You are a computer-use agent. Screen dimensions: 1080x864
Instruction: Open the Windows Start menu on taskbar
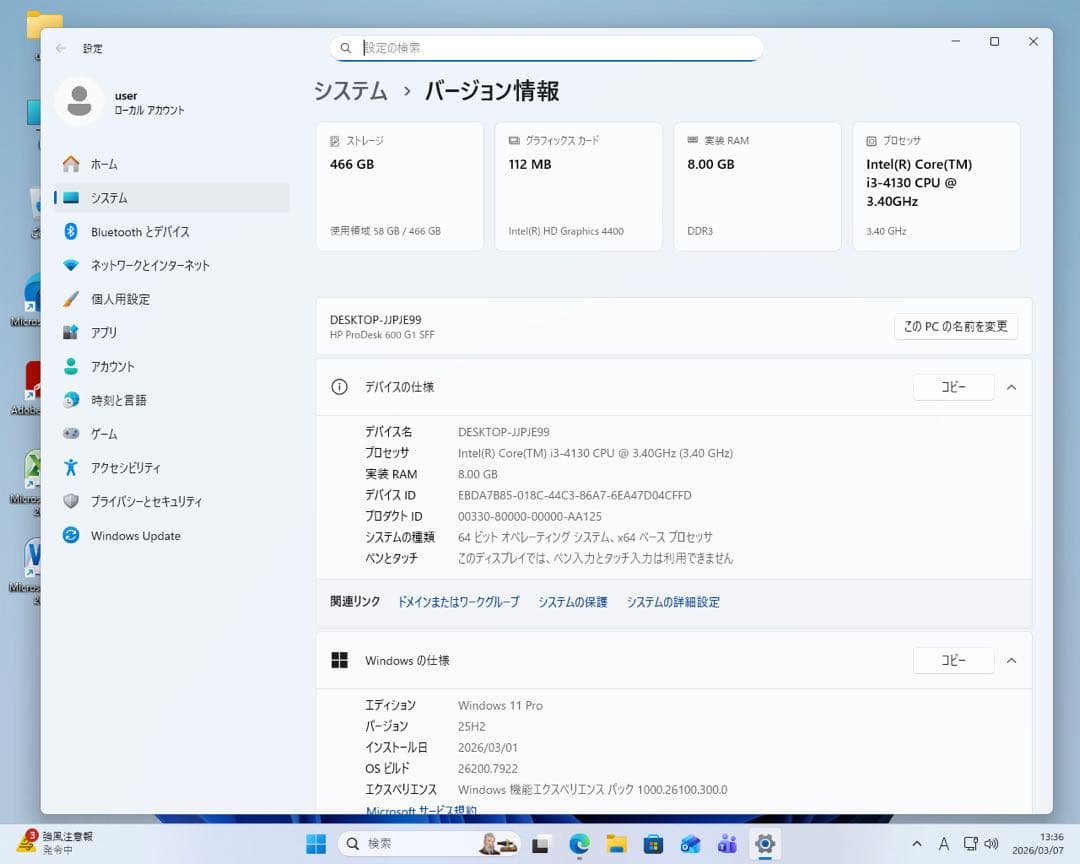pyautogui.click(x=315, y=843)
